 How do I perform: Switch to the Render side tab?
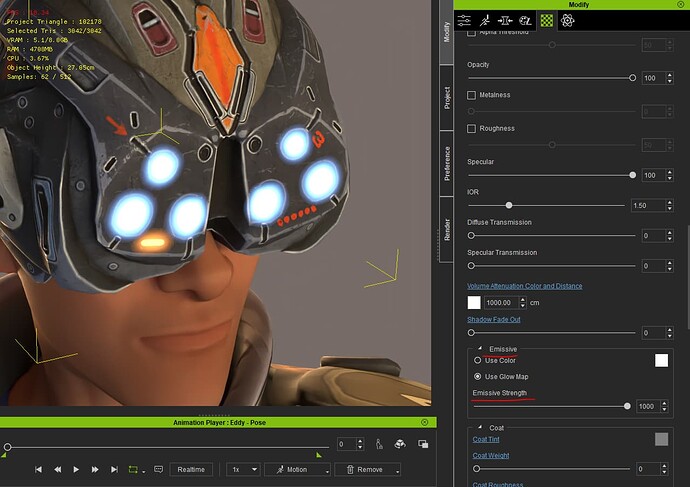click(x=447, y=230)
